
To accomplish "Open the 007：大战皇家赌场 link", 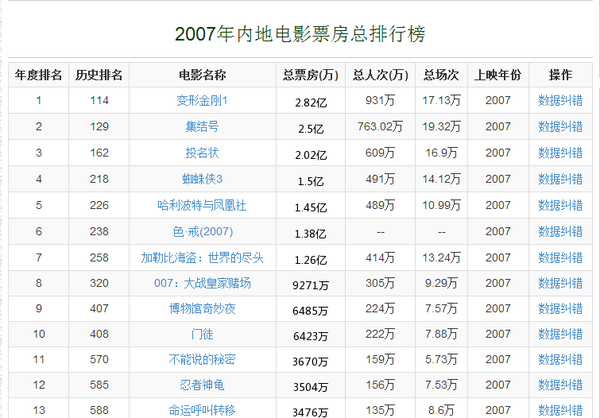I will click(x=202, y=284).
